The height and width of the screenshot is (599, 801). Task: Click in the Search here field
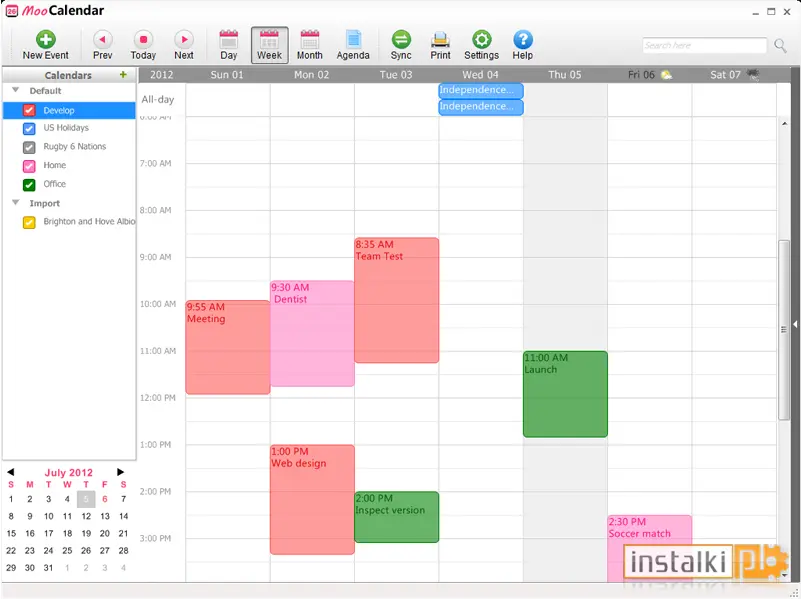pyautogui.click(x=704, y=45)
